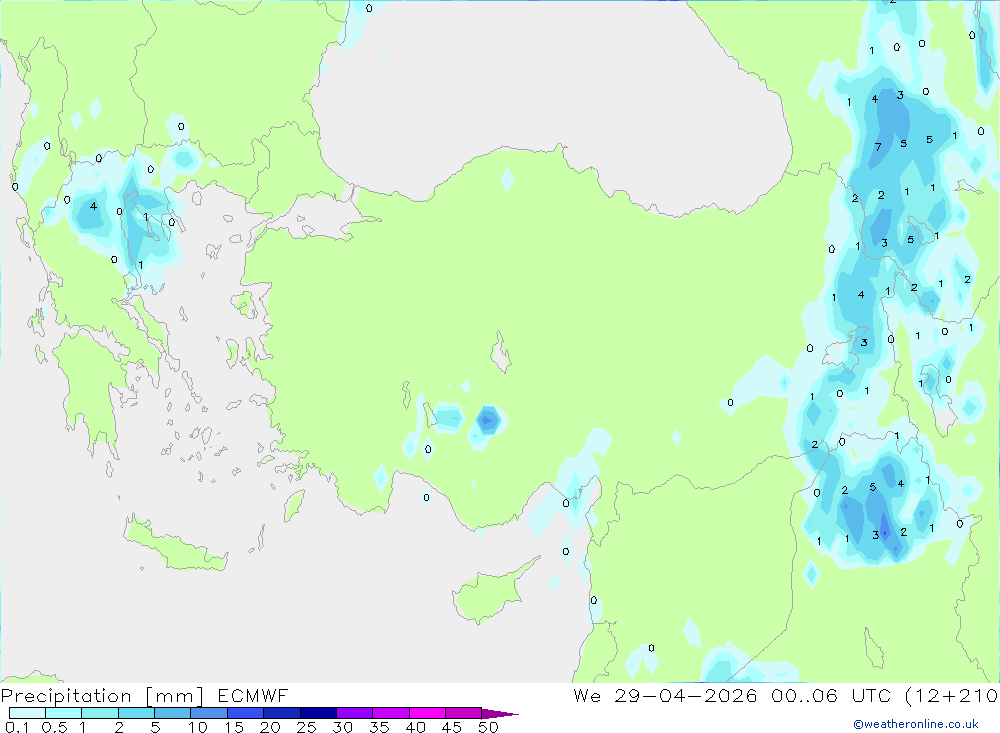This screenshot has width=1000, height=733.
Task: Click the legend swatch between 30 and 35
Action: pyautogui.click(x=354, y=713)
